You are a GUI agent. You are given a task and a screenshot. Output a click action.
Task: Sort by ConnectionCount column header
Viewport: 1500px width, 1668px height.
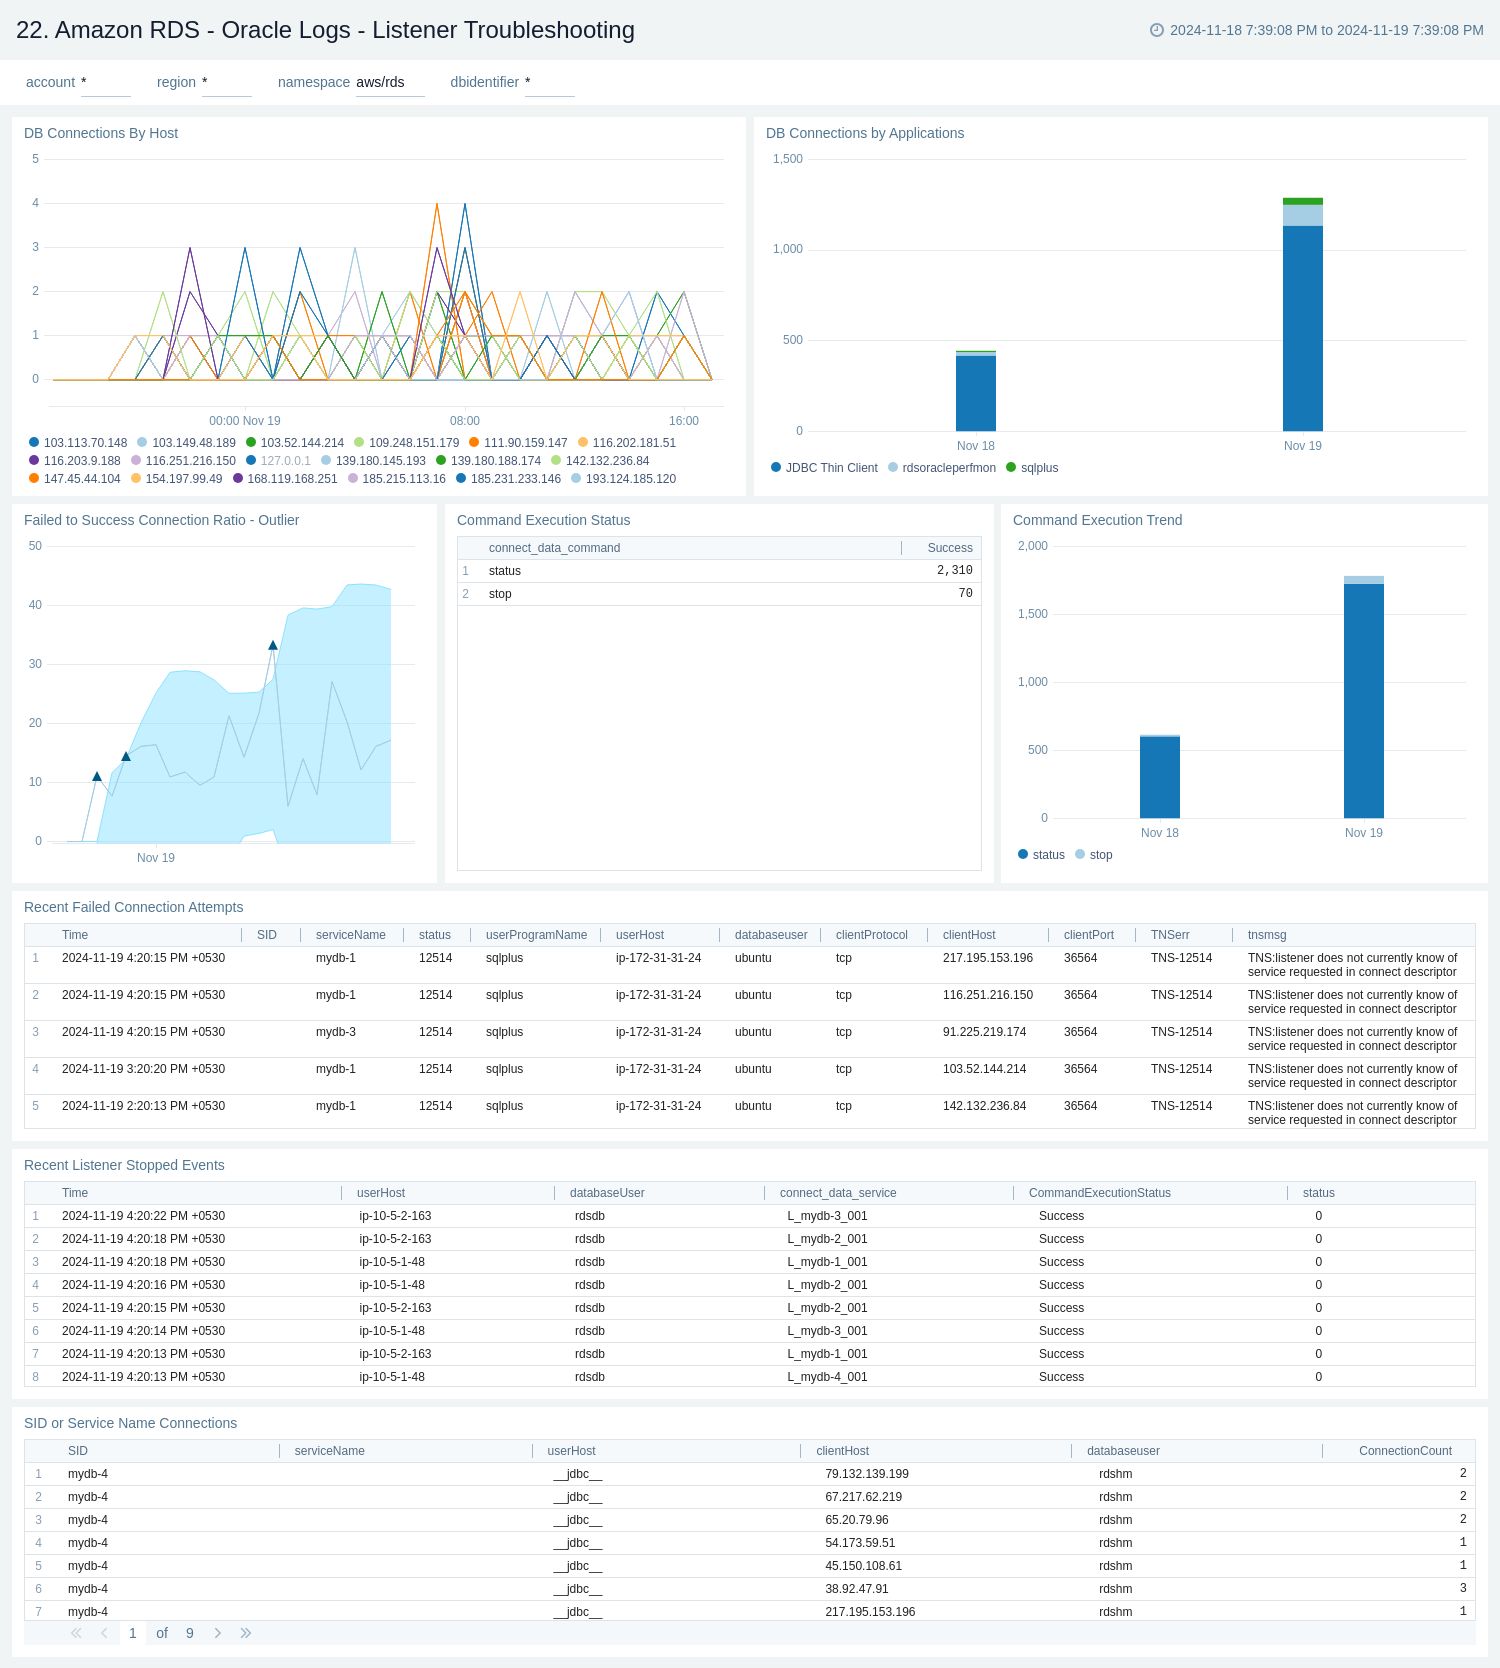tap(1404, 1451)
